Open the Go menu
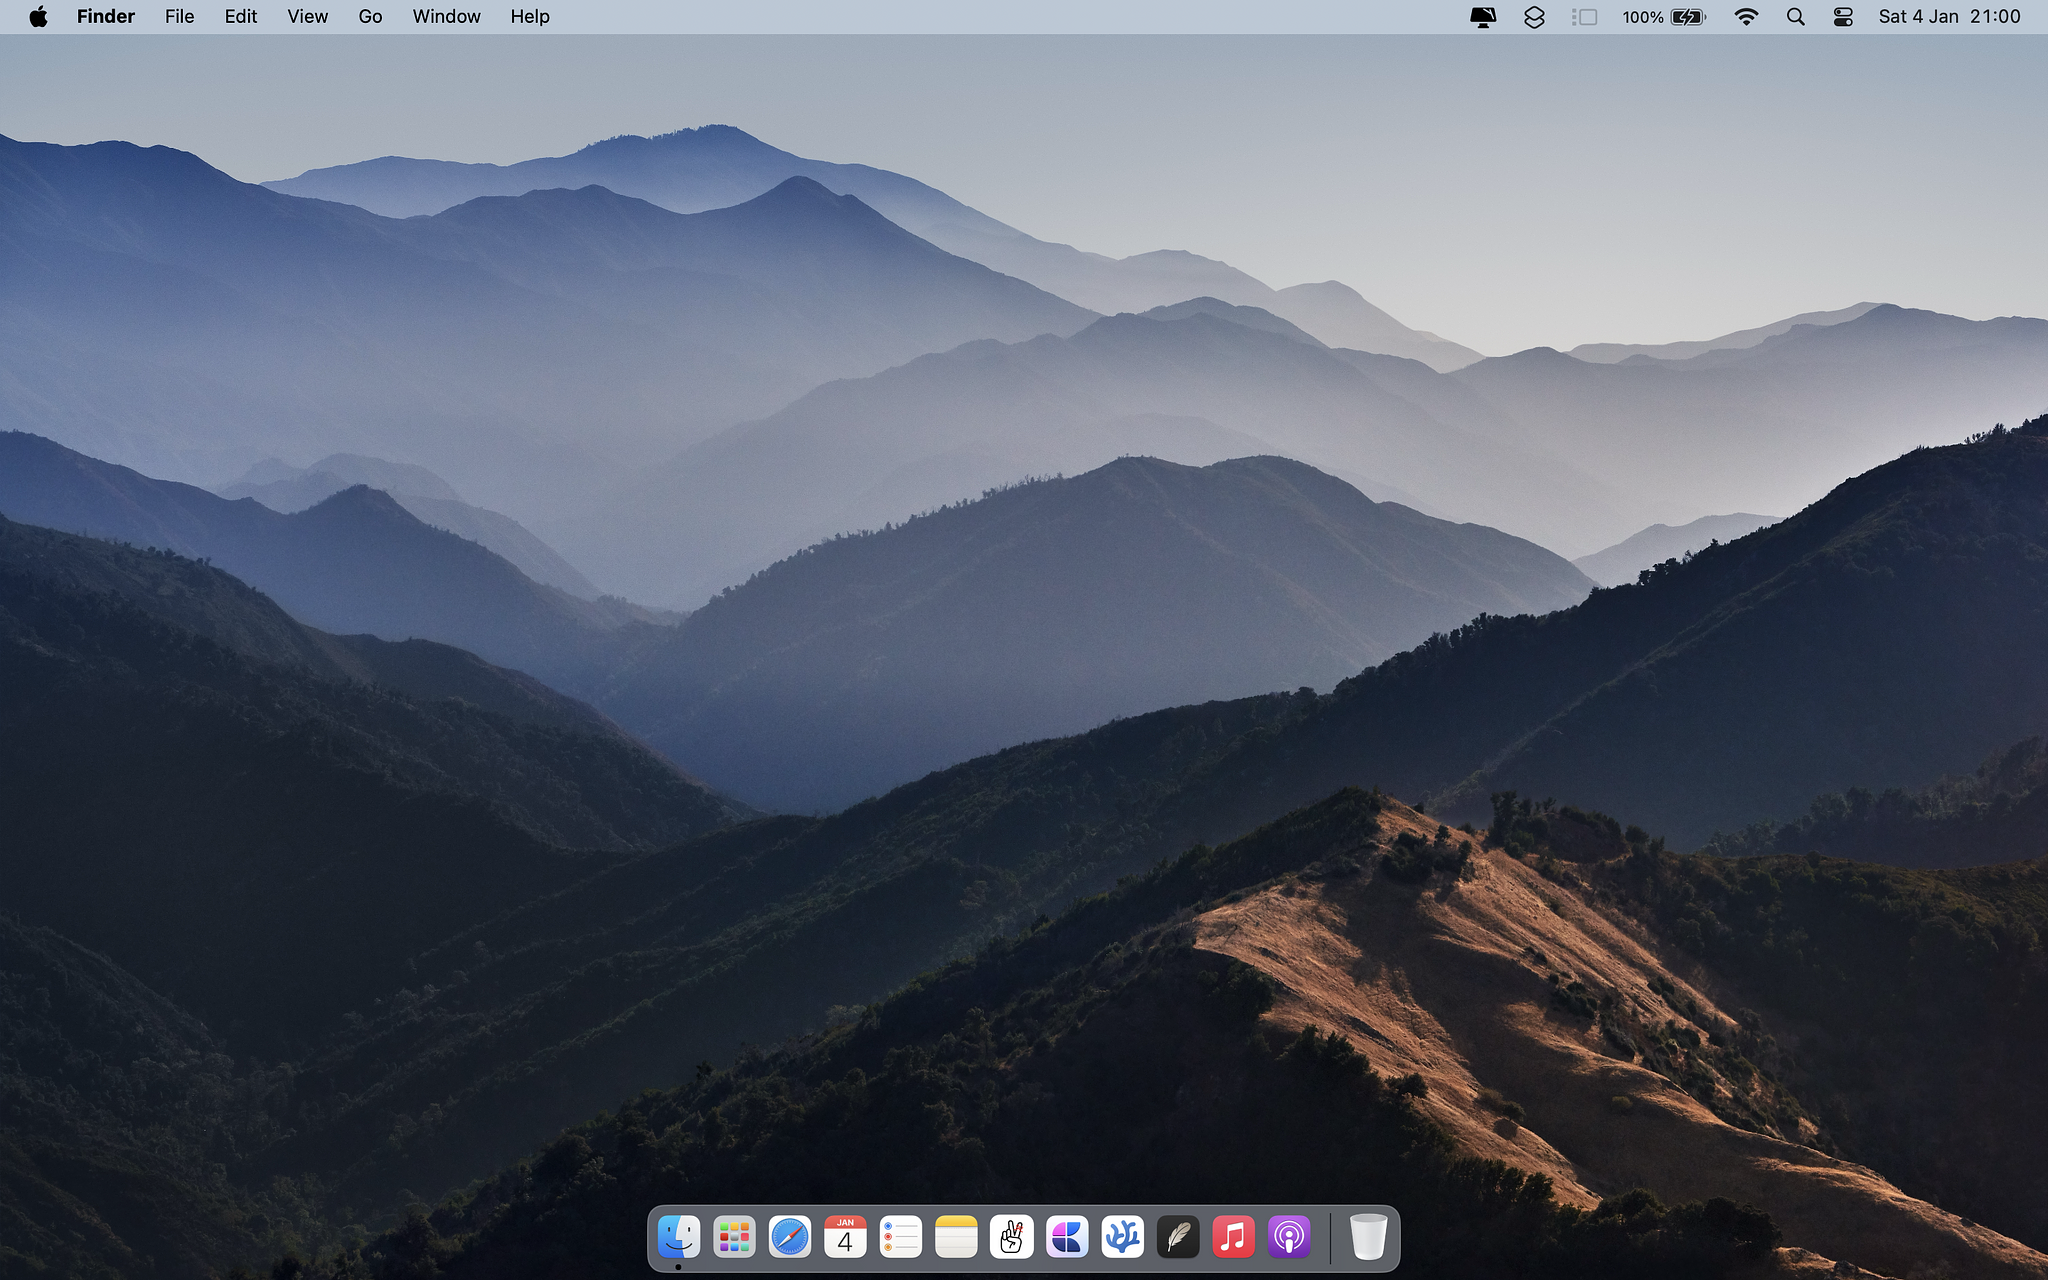The width and height of the screenshot is (2048, 1280). click(x=371, y=17)
